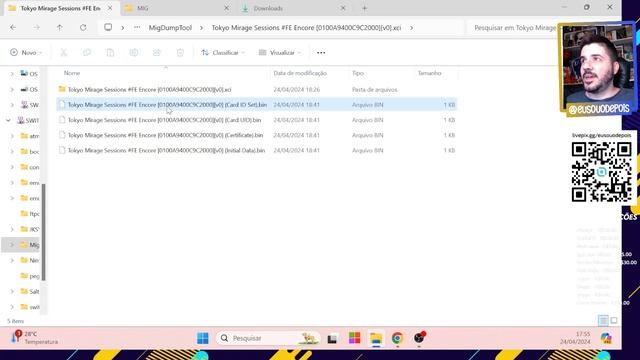Select the SW drive in the tree
The width and height of the screenshot is (640, 360).
[30, 105]
